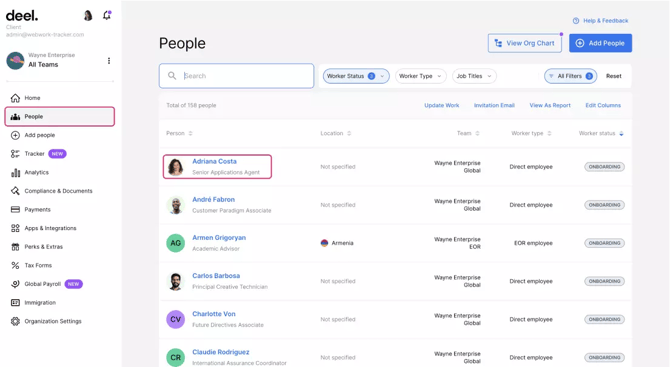Sort by the Worker status column arrow

click(621, 133)
